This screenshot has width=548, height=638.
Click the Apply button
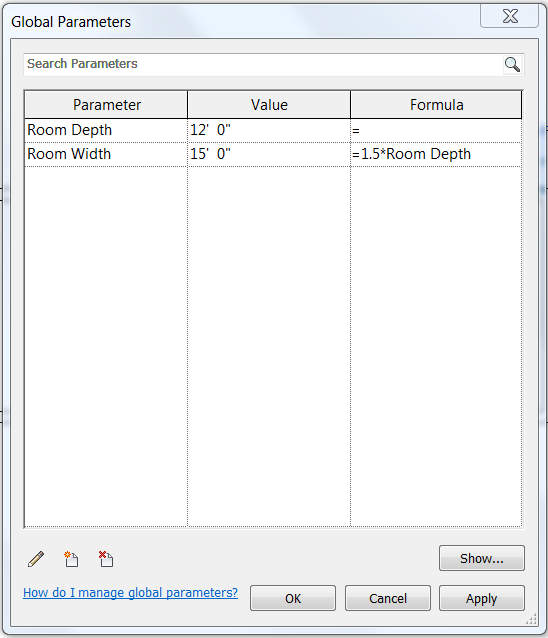coord(482,598)
